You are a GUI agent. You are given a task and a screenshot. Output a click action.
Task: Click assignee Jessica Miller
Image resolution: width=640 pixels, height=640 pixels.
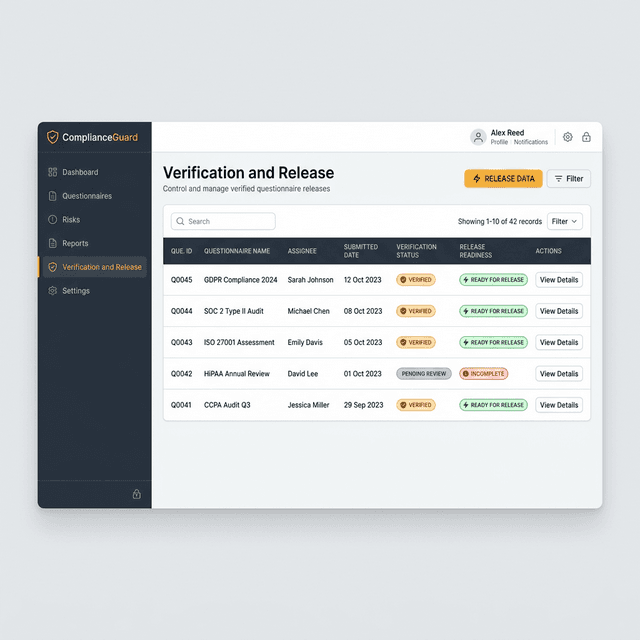pos(308,405)
